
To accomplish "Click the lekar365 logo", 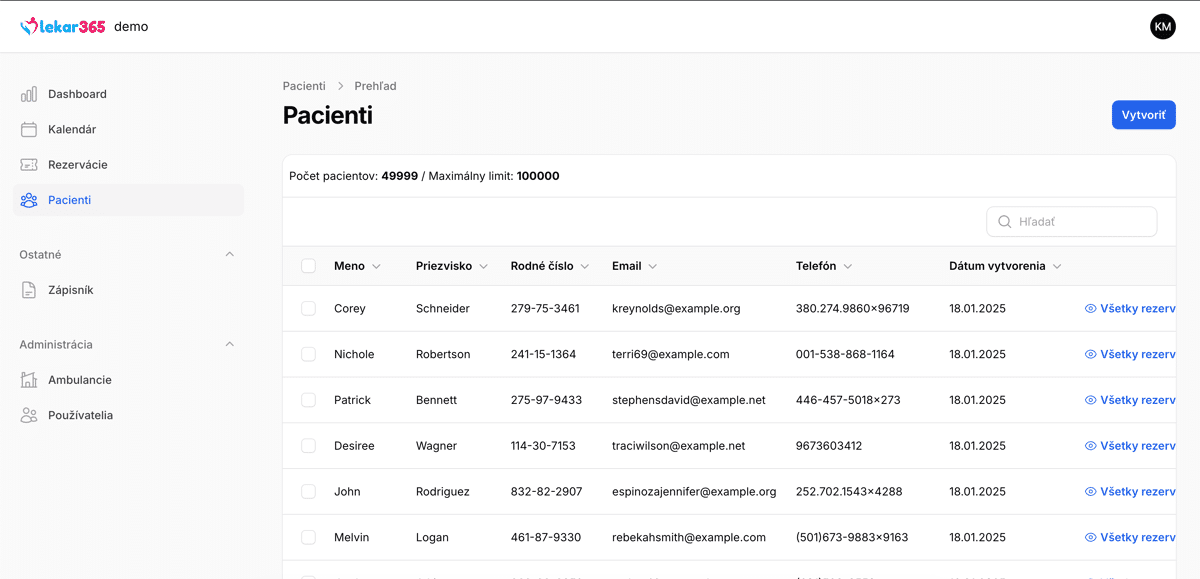I will pyautogui.click(x=63, y=27).
